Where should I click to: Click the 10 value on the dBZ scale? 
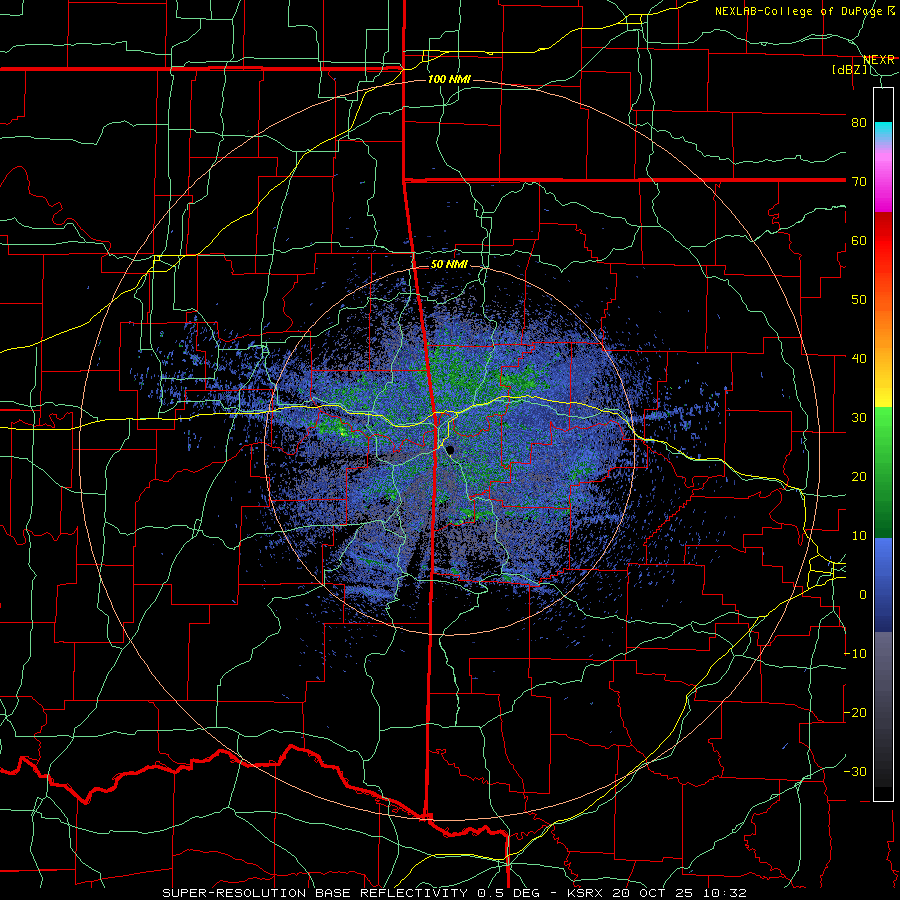click(x=859, y=536)
